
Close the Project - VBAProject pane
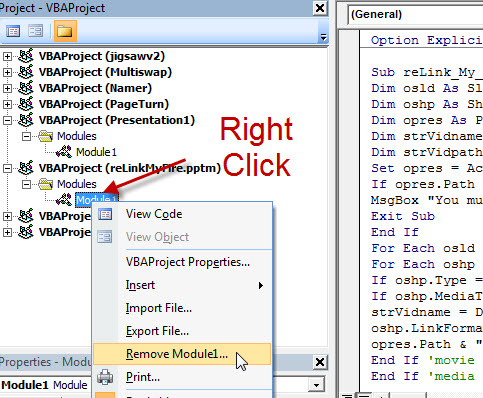[x=320, y=8]
